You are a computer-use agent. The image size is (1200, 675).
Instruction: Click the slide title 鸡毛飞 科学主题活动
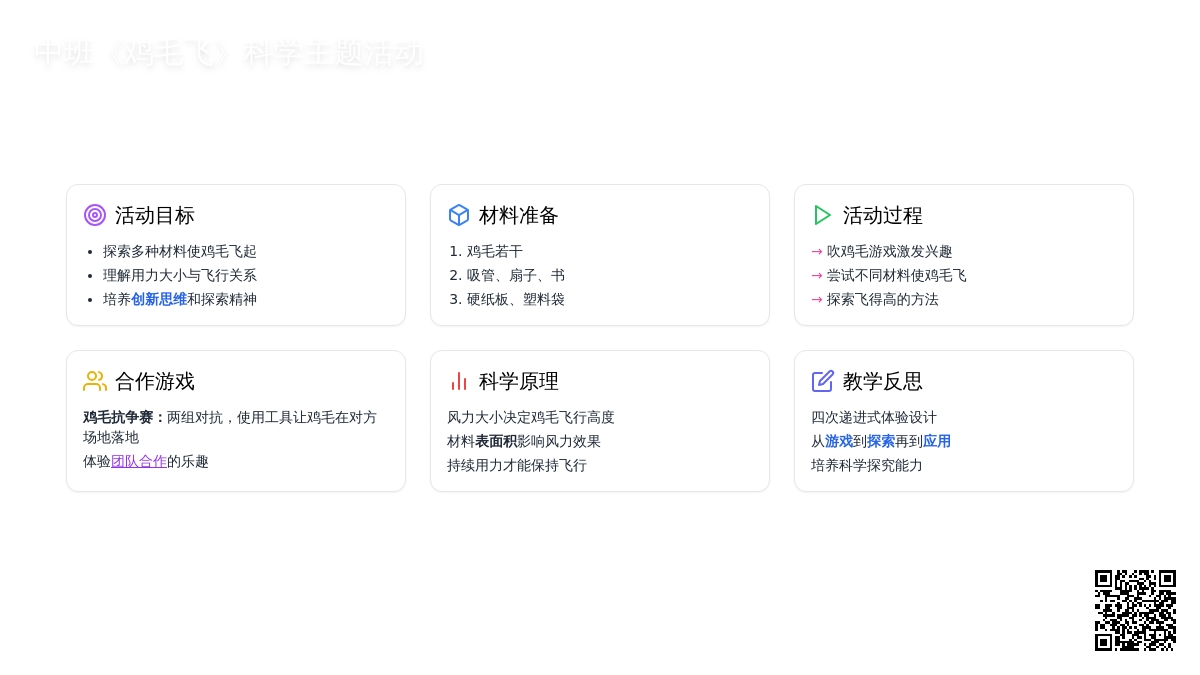click(x=228, y=53)
